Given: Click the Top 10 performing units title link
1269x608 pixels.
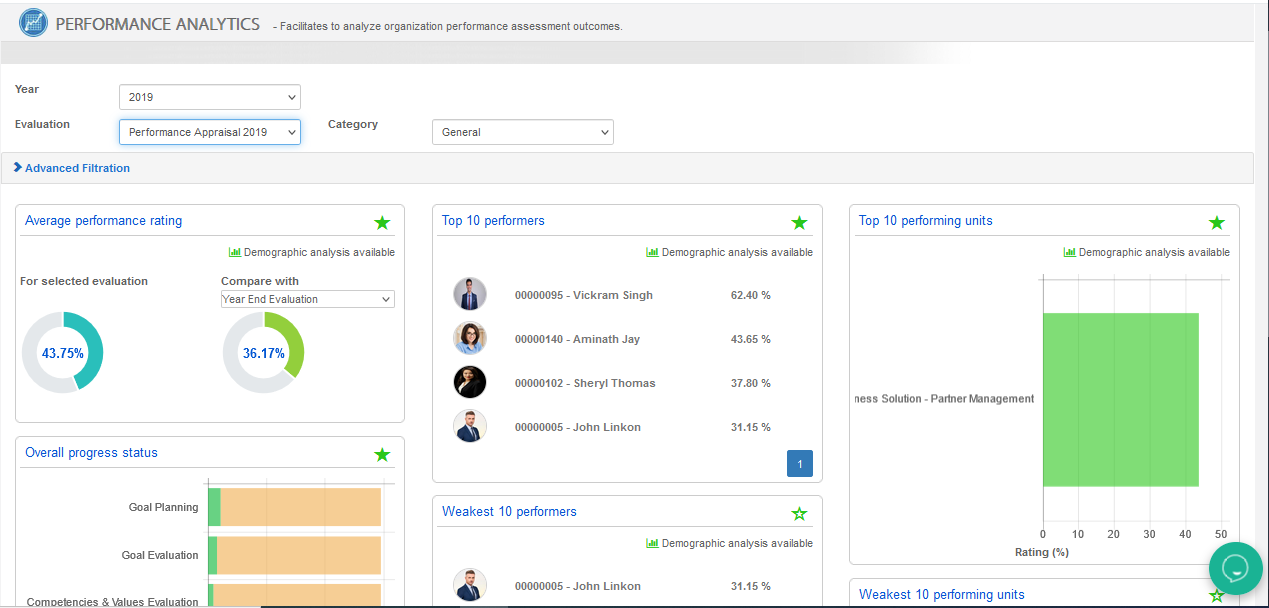Looking at the screenshot, I should click(925, 221).
